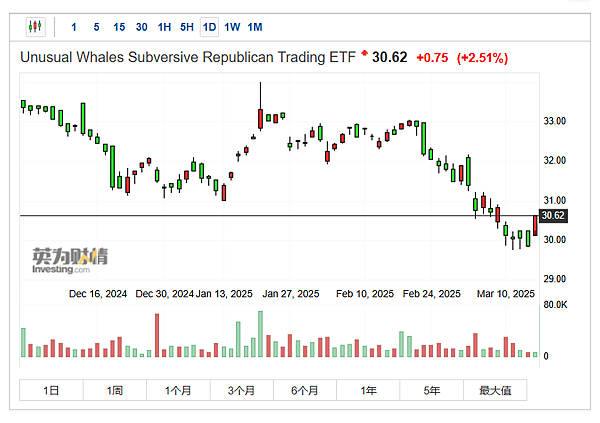Switch to 1W weekly interval
The image size is (600, 423).
(x=232, y=27)
